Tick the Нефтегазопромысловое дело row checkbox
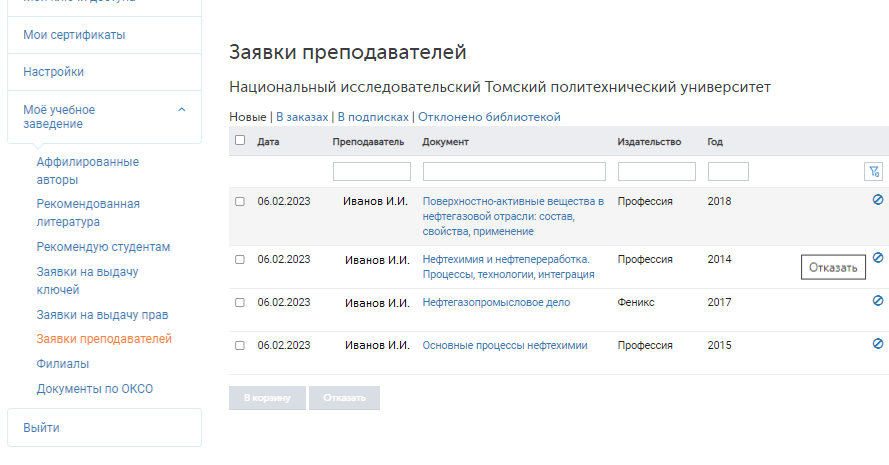Viewport: 889px width, 465px height. (240, 302)
